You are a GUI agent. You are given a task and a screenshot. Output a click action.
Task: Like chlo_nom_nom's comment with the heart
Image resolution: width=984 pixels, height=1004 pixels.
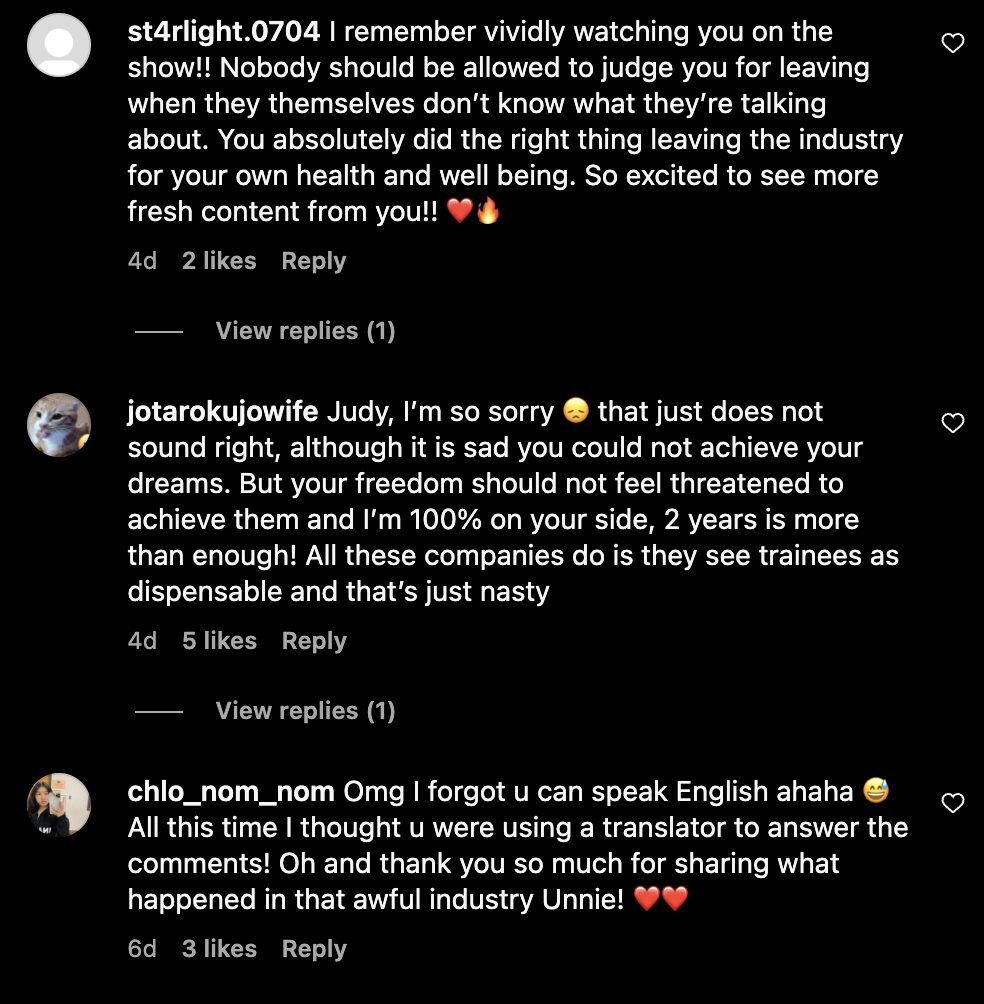tap(953, 803)
